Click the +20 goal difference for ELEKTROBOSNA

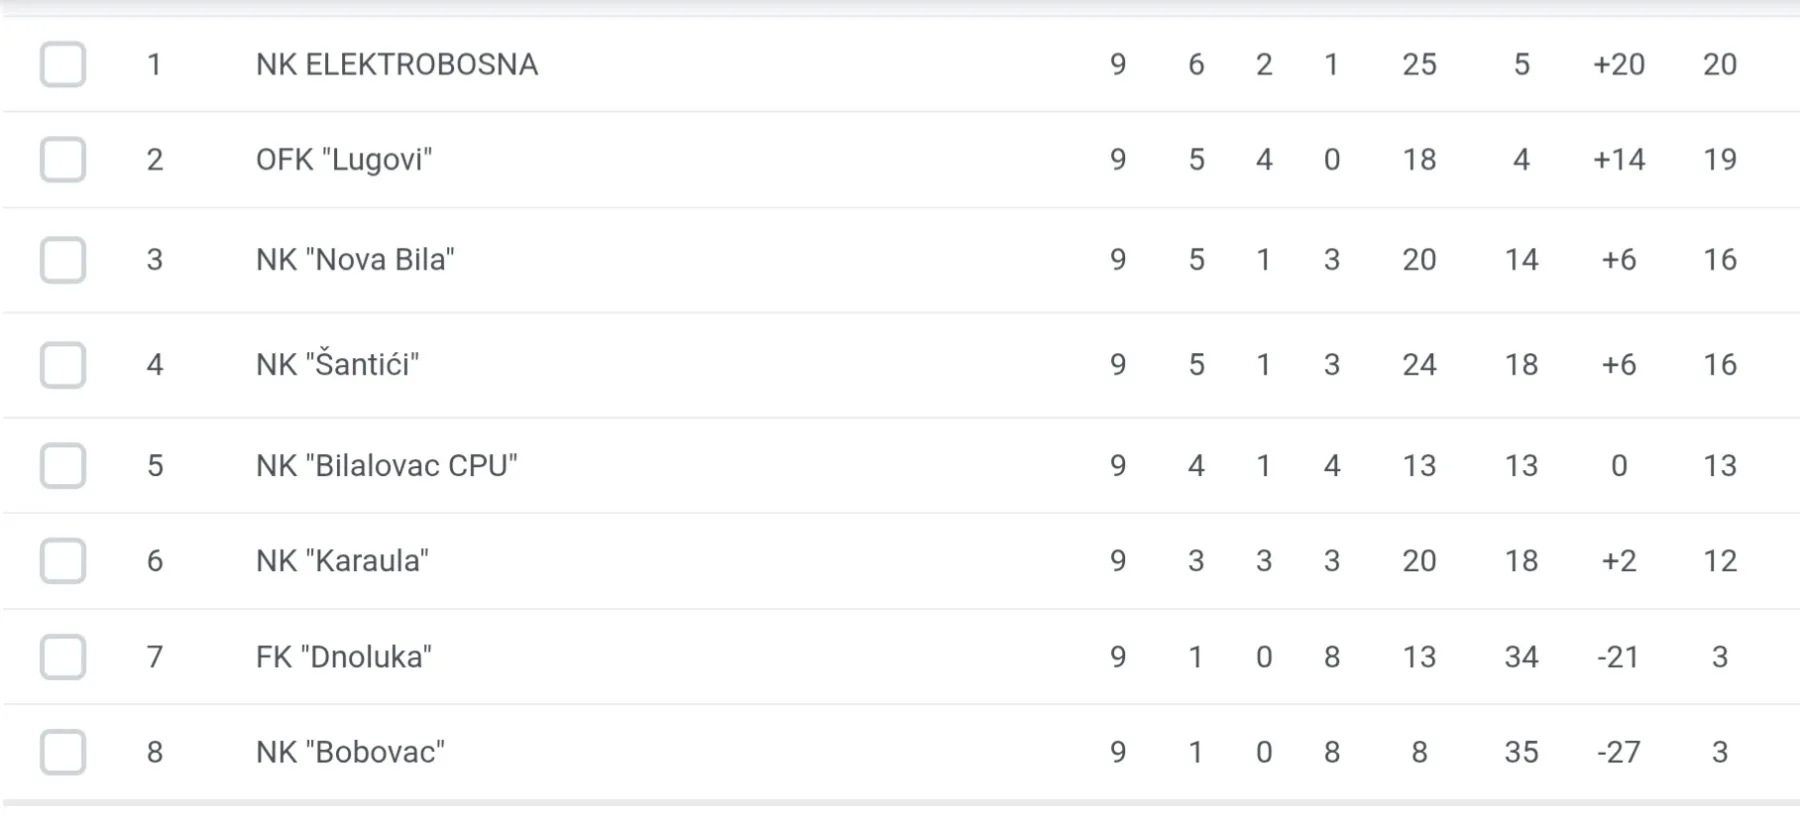coord(1618,64)
